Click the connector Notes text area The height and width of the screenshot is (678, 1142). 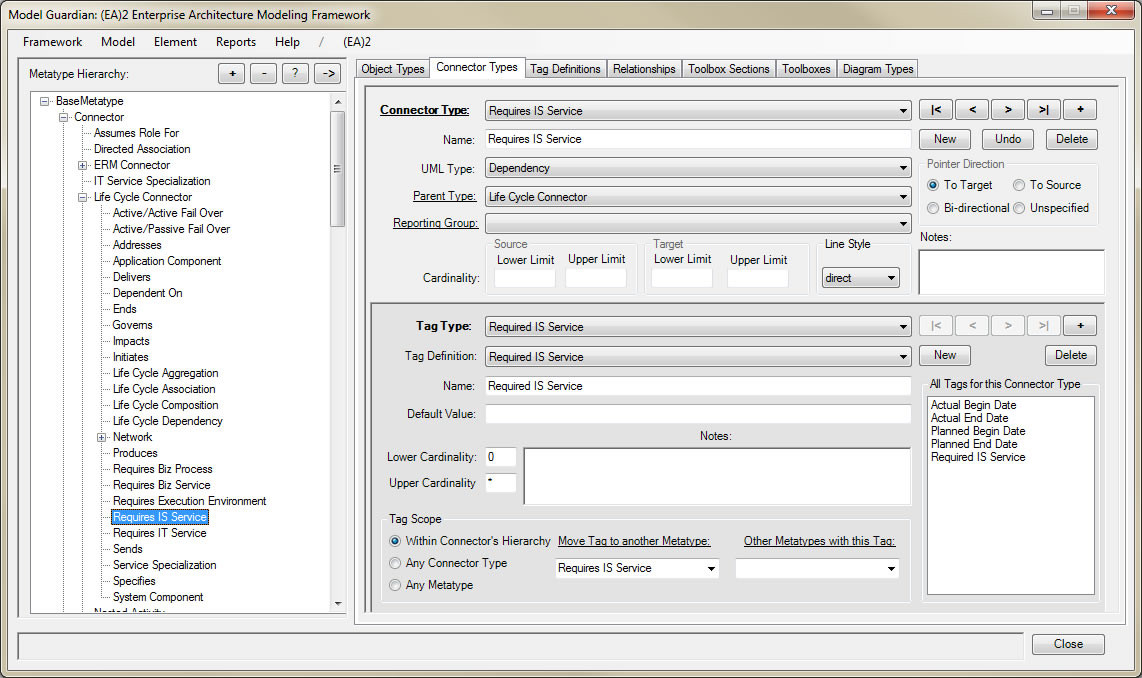[x=1011, y=272]
